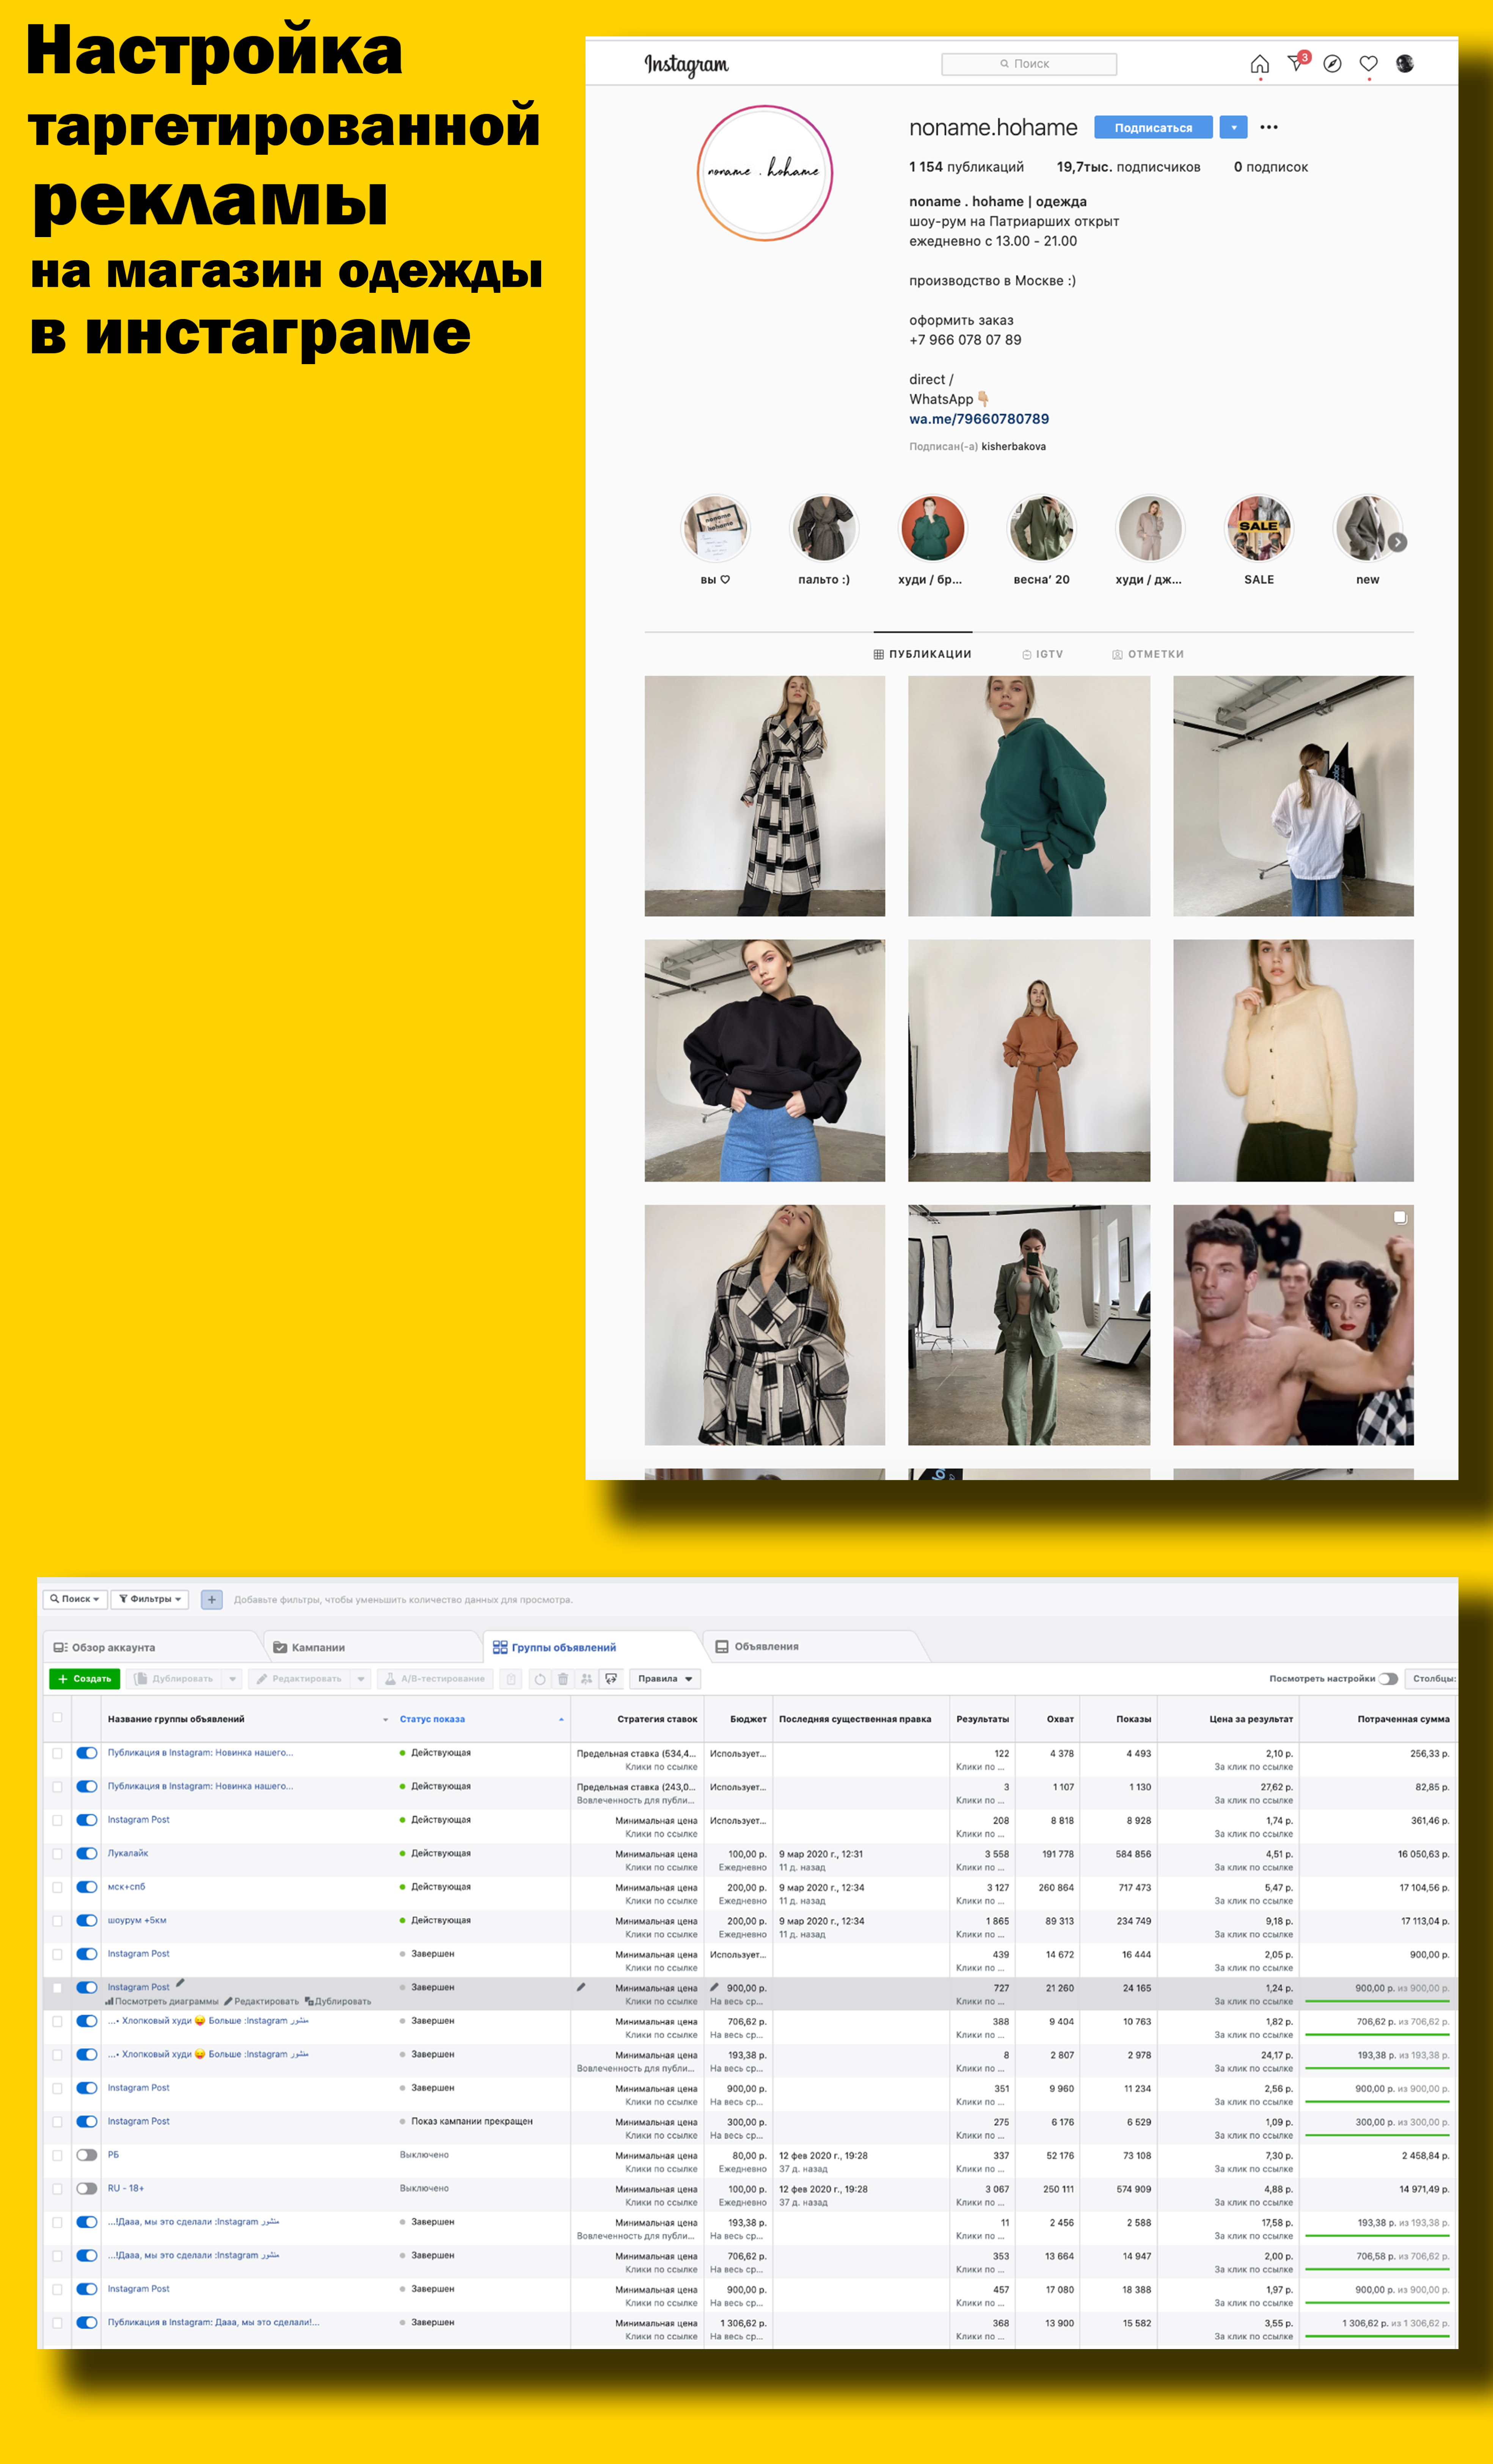The height and width of the screenshot is (2464, 1493).
Task: Open wa.me/79660780789 link
Action: (979, 419)
